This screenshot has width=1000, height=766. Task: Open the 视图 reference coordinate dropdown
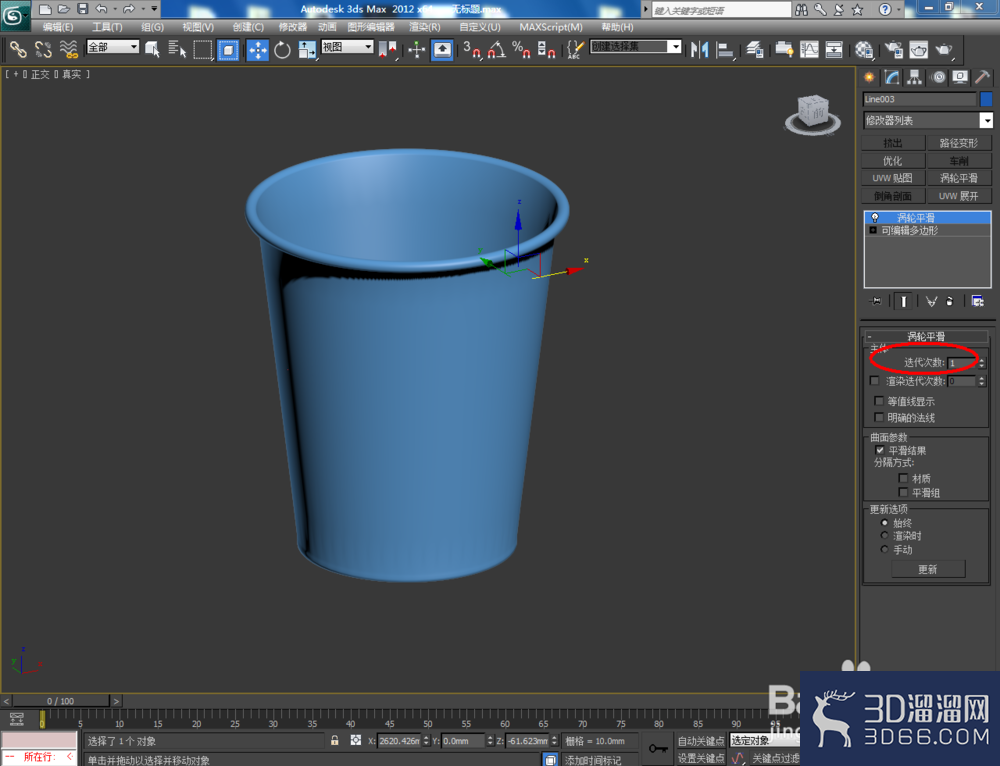pos(348,47)
